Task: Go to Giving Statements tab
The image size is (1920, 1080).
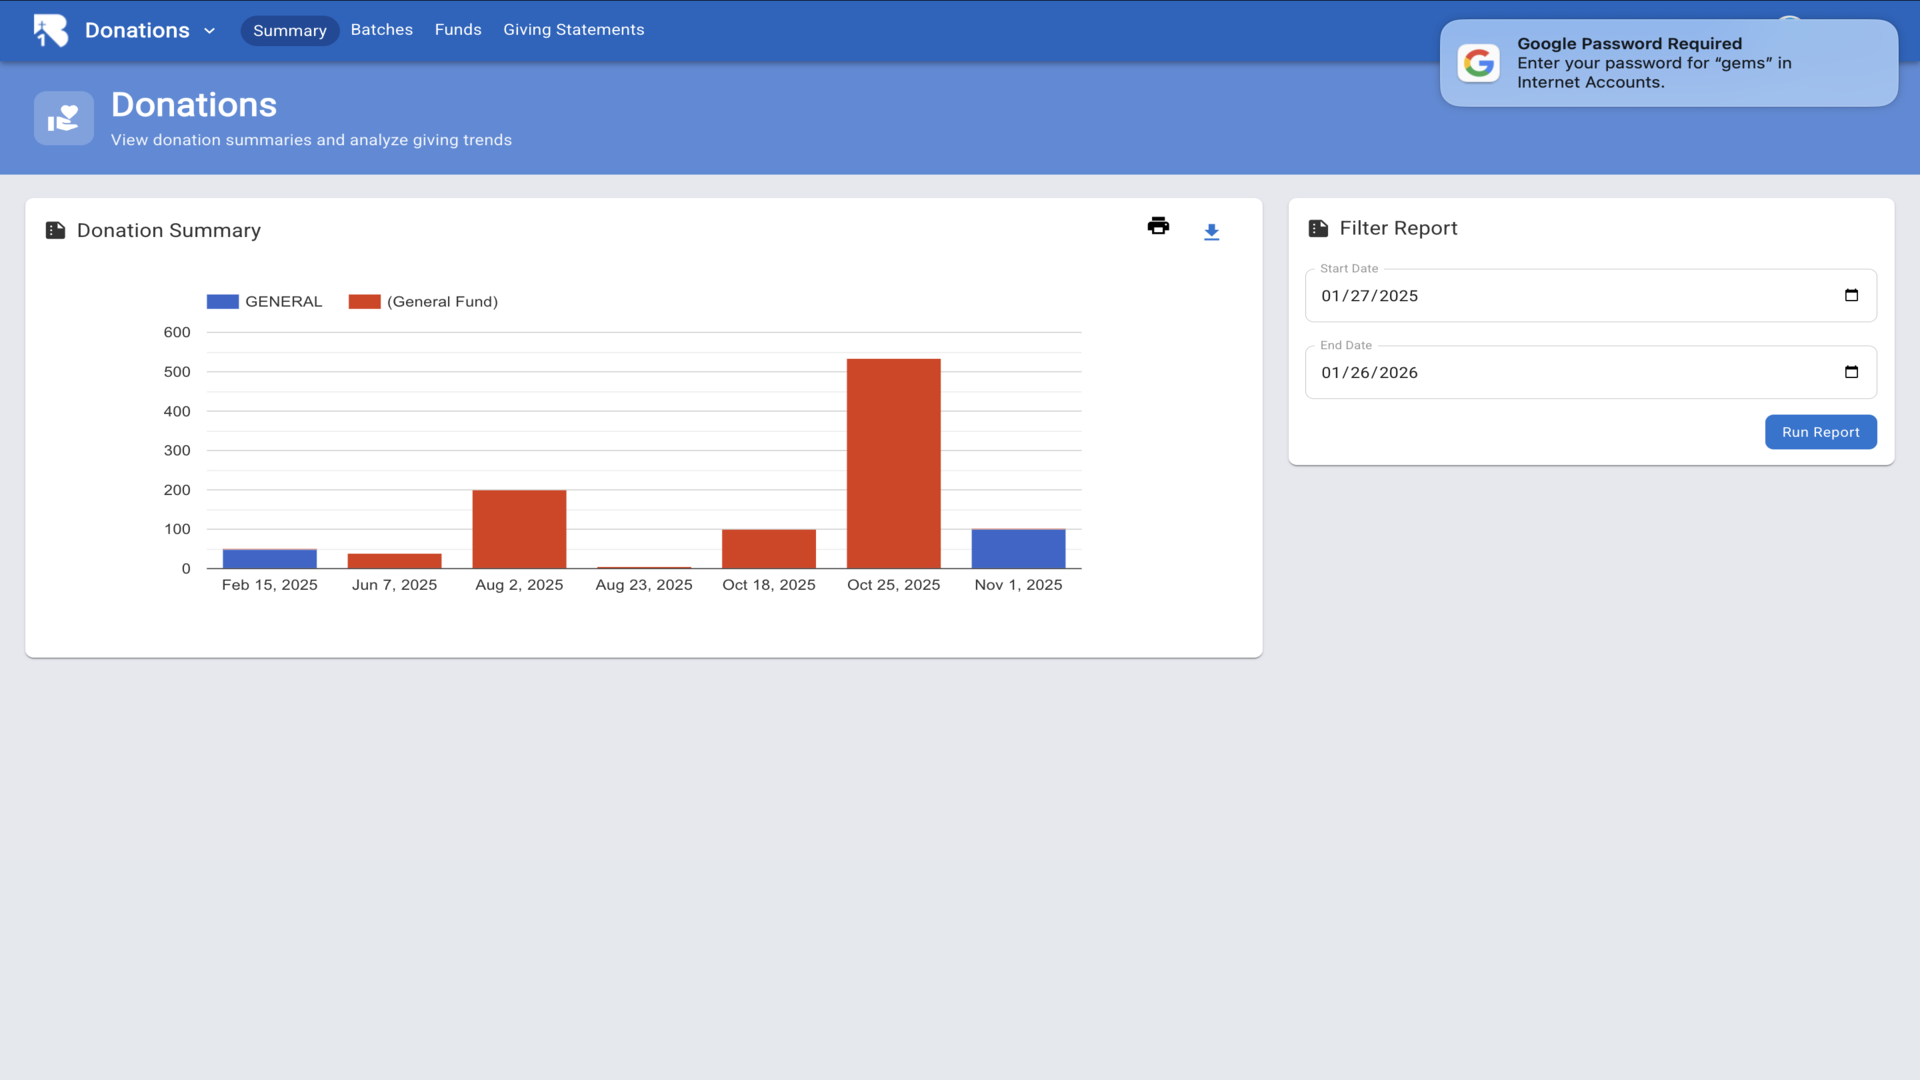Action: [x=573, y=30]
